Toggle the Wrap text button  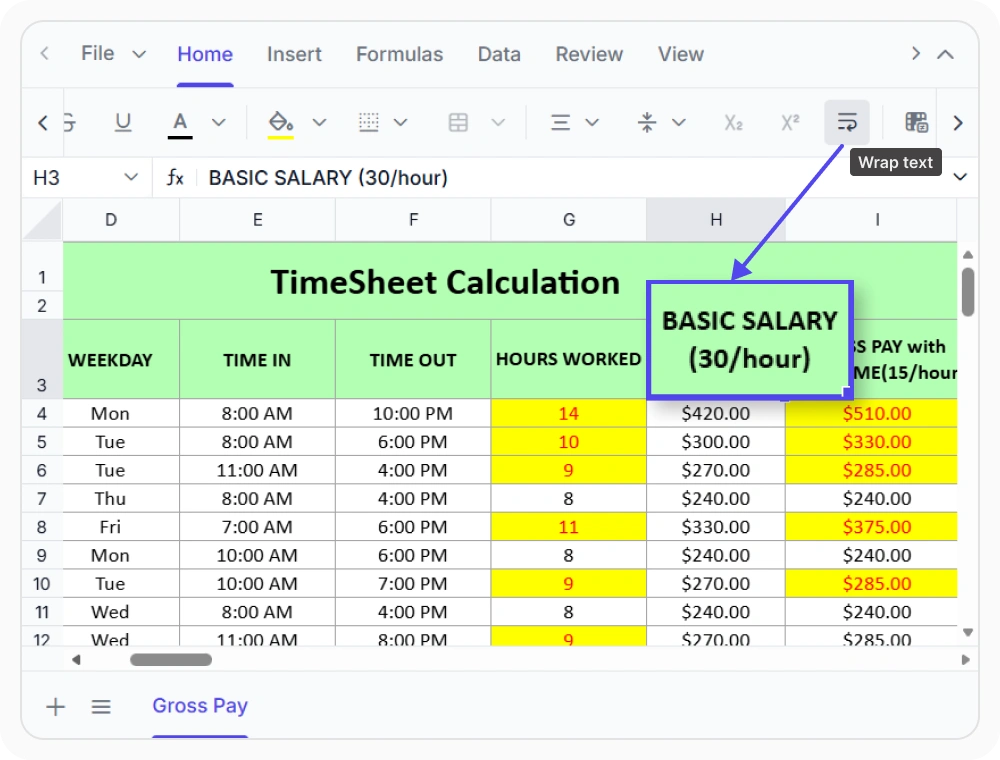[x=847, y=122]
